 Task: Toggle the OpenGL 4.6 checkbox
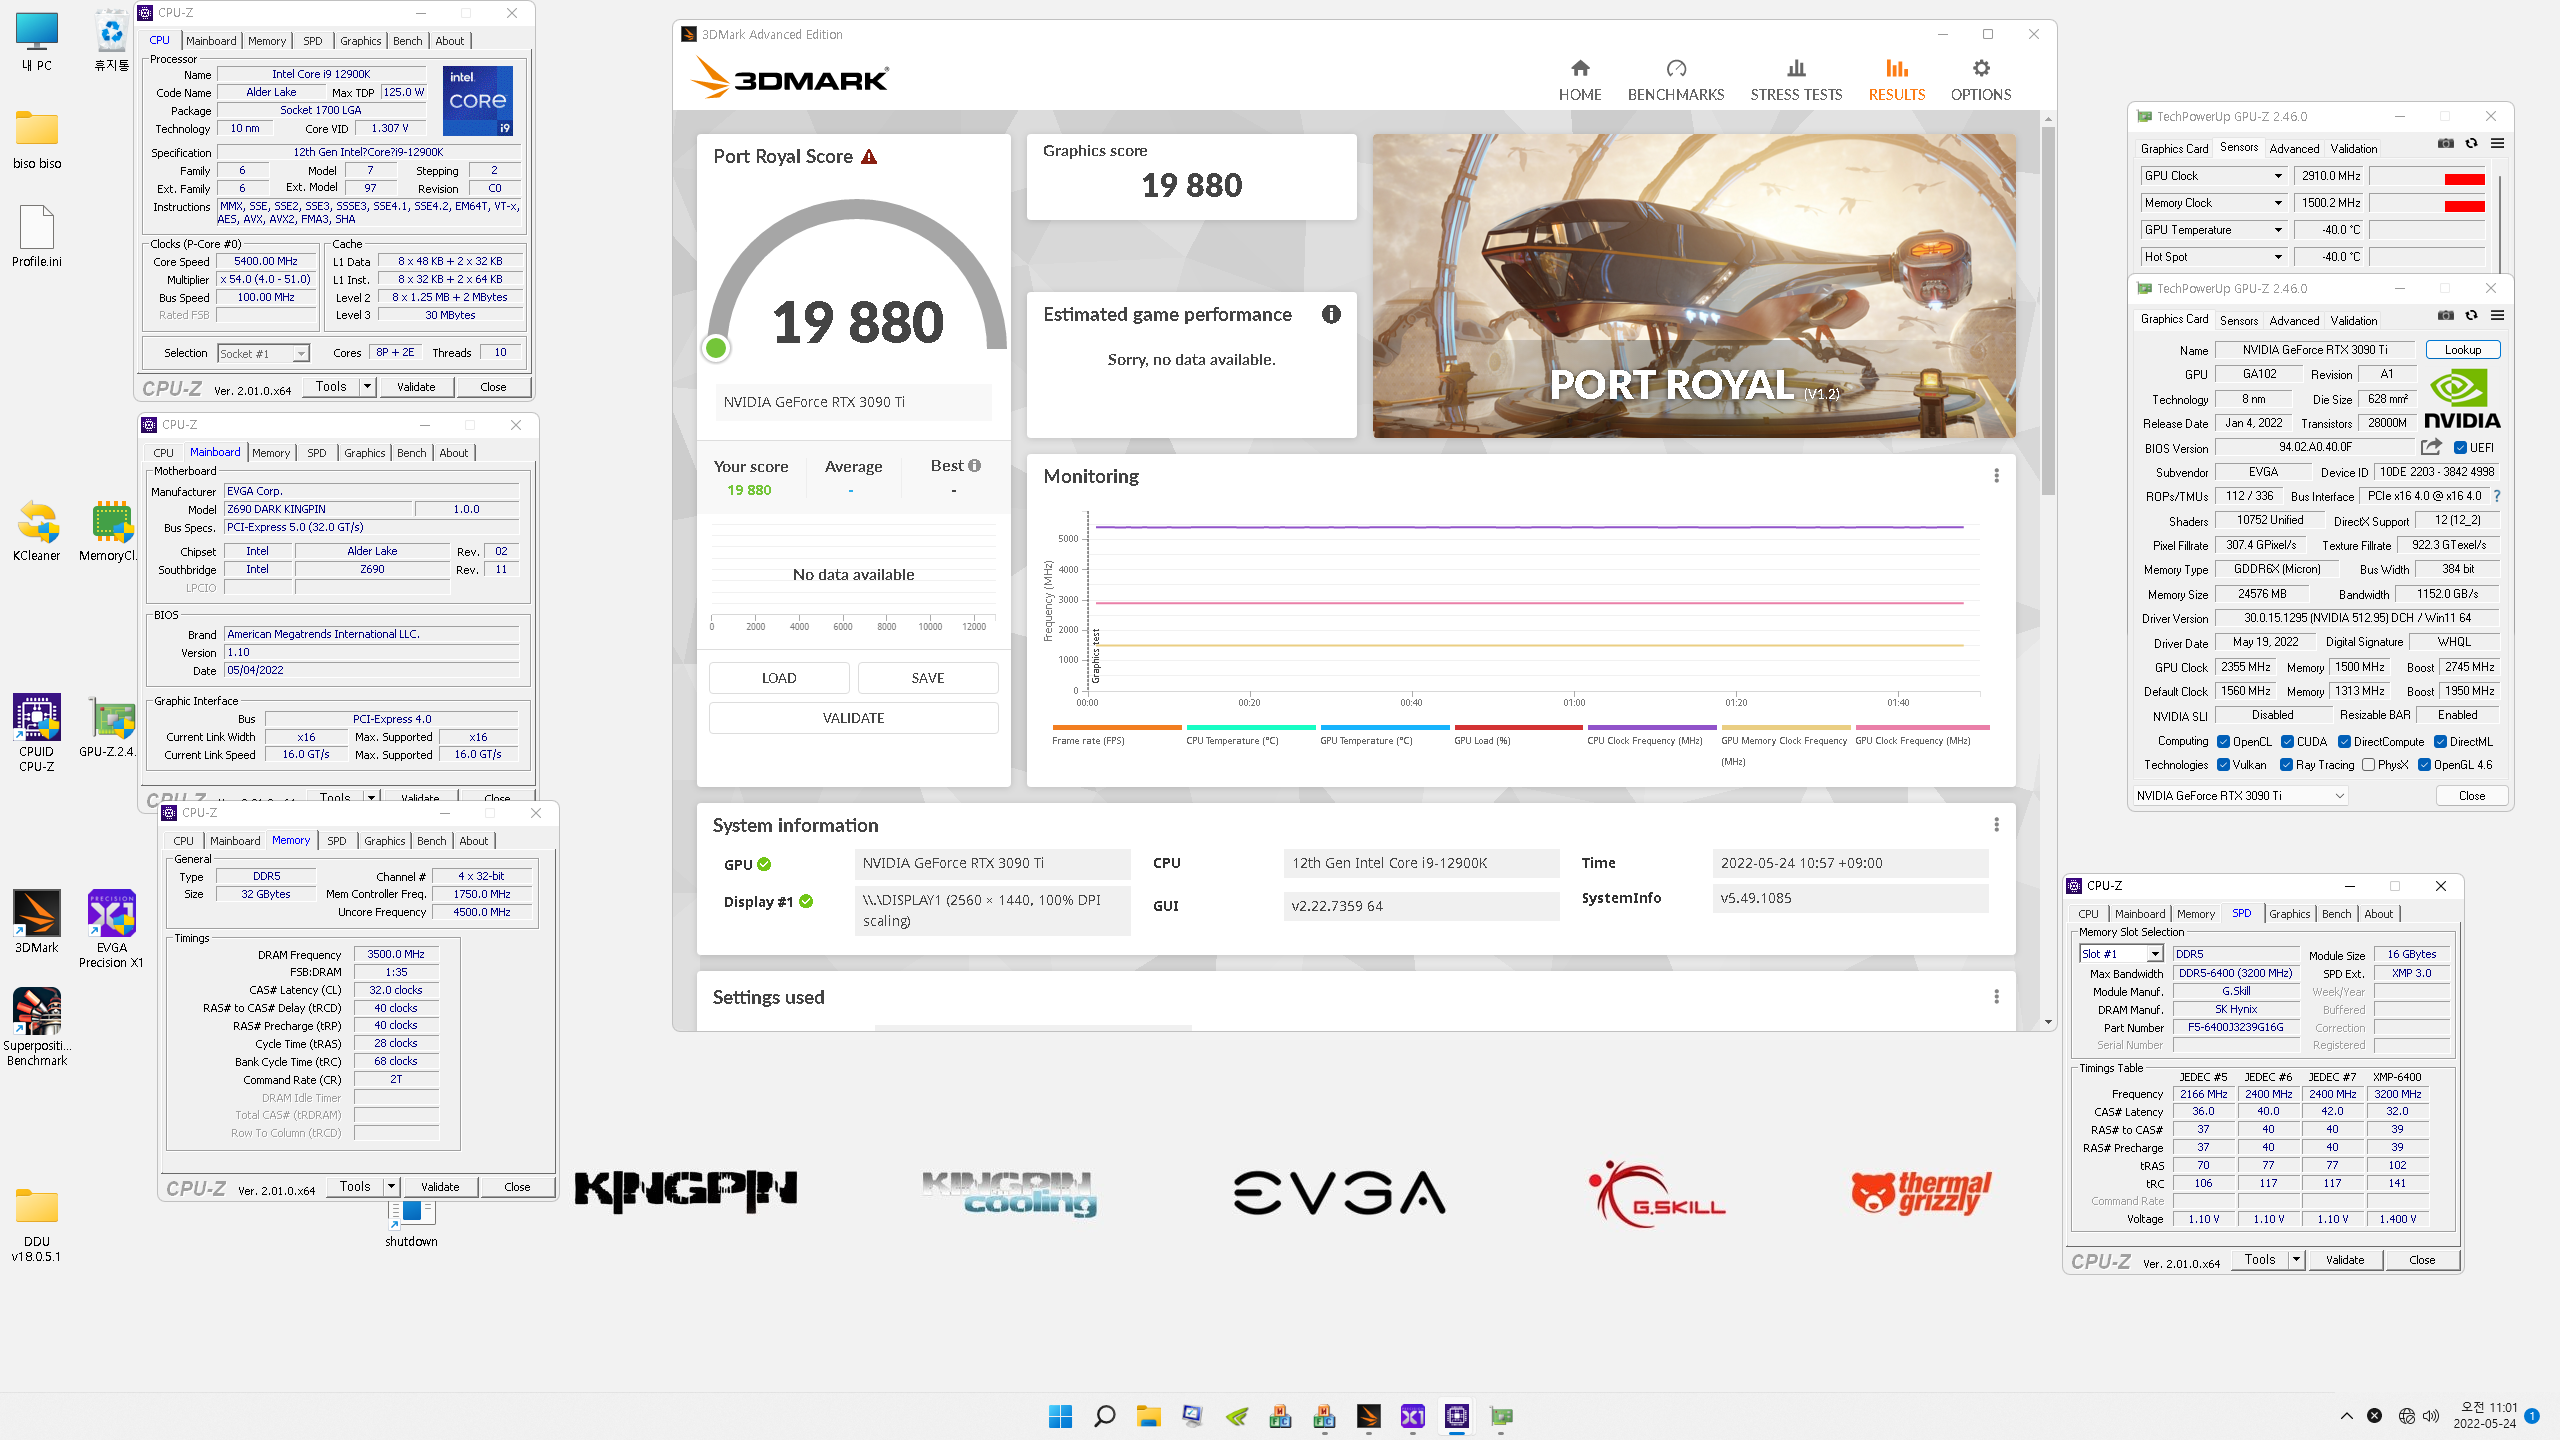(x=2424, y=765)
